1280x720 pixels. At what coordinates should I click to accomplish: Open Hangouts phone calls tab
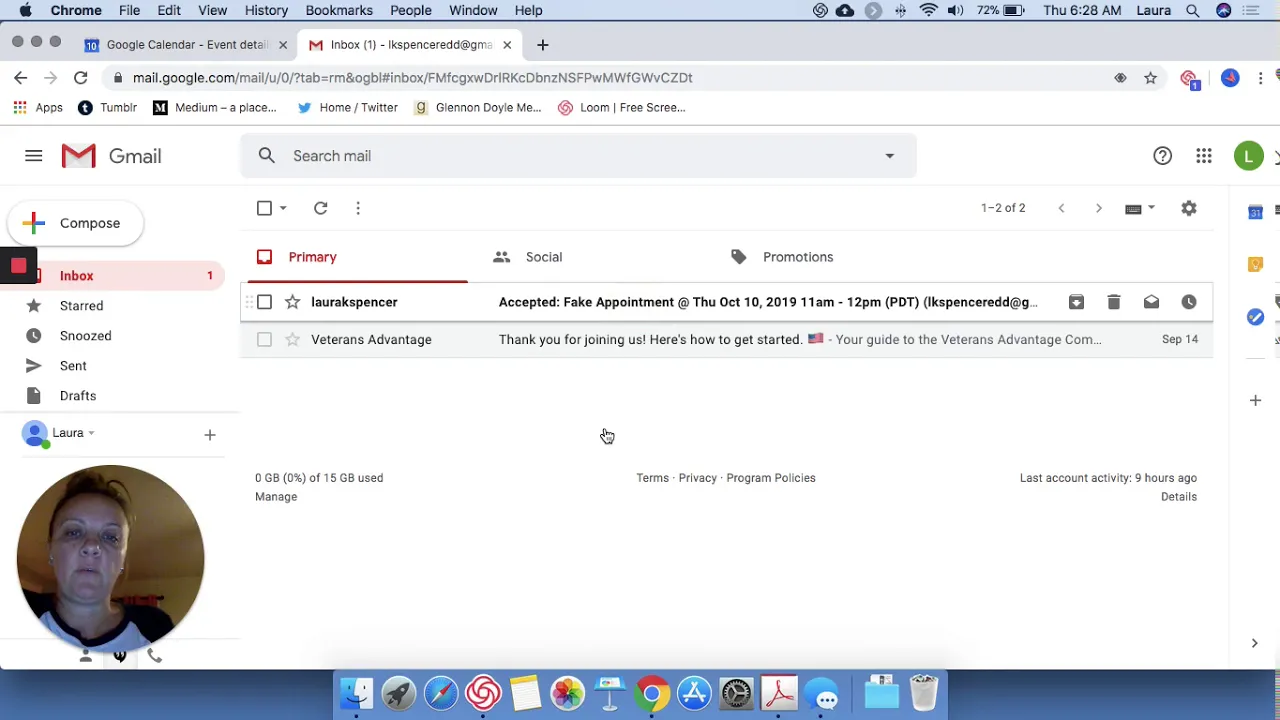coord(154,656)
